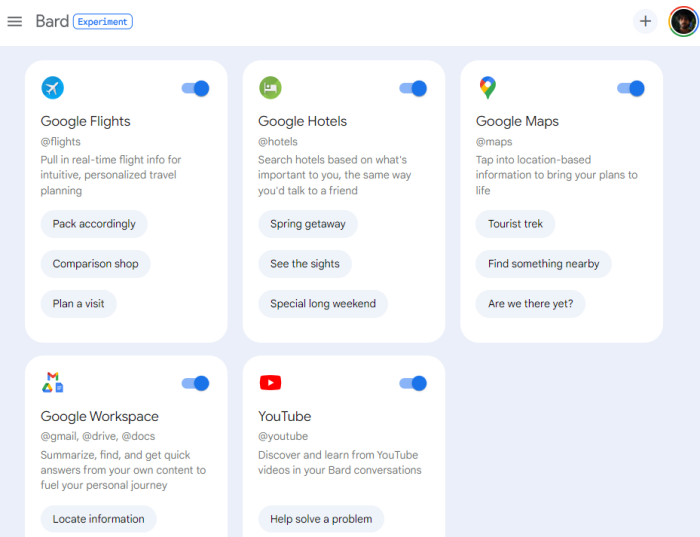Screen dimensions: 700x537
Task: Click the Google Workspace icon
Action: click(x=52, y=383)
